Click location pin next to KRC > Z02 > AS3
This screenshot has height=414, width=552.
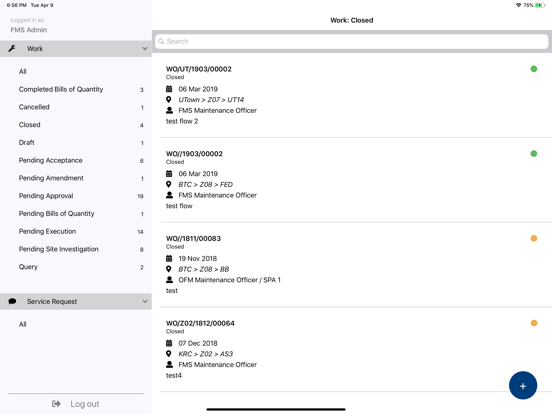[169, 354]
